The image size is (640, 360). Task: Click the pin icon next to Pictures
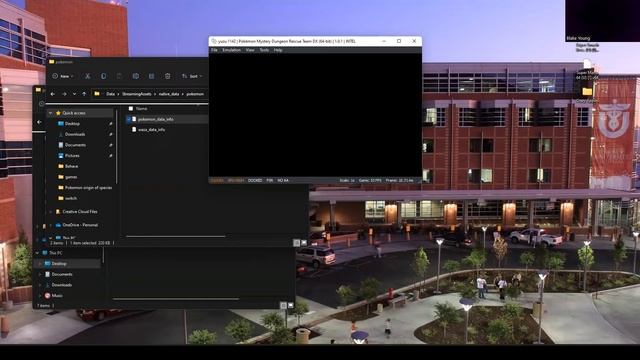[x=110, y=156]
